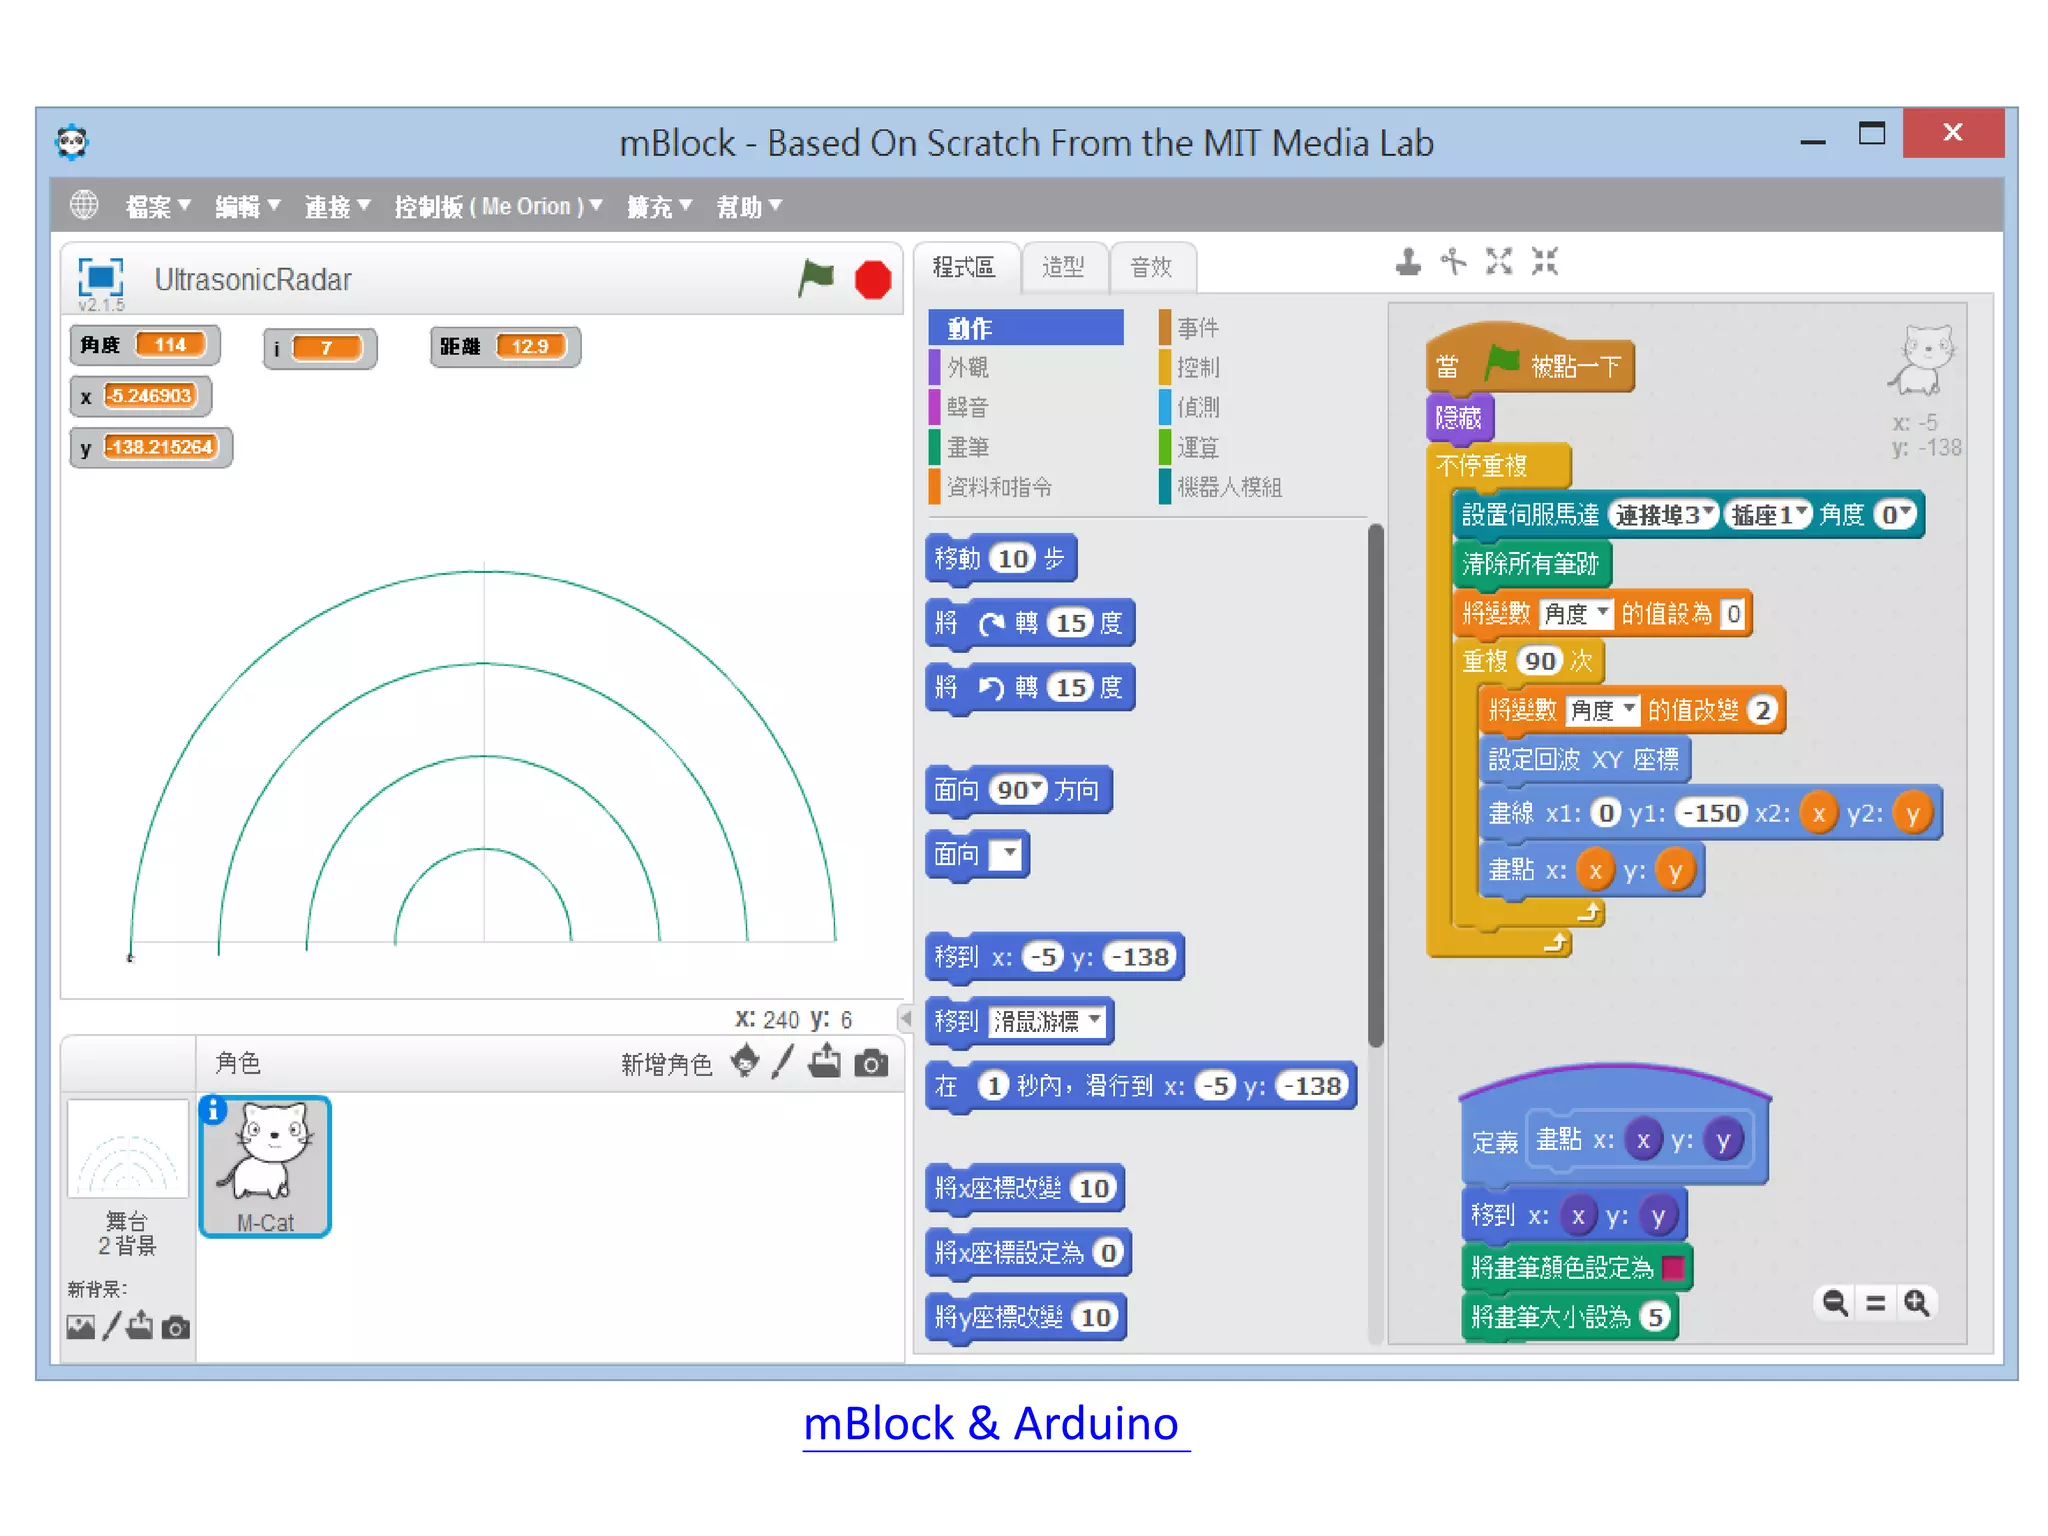Click the 距離 variable monitor on stage

[x=505, y=346]
